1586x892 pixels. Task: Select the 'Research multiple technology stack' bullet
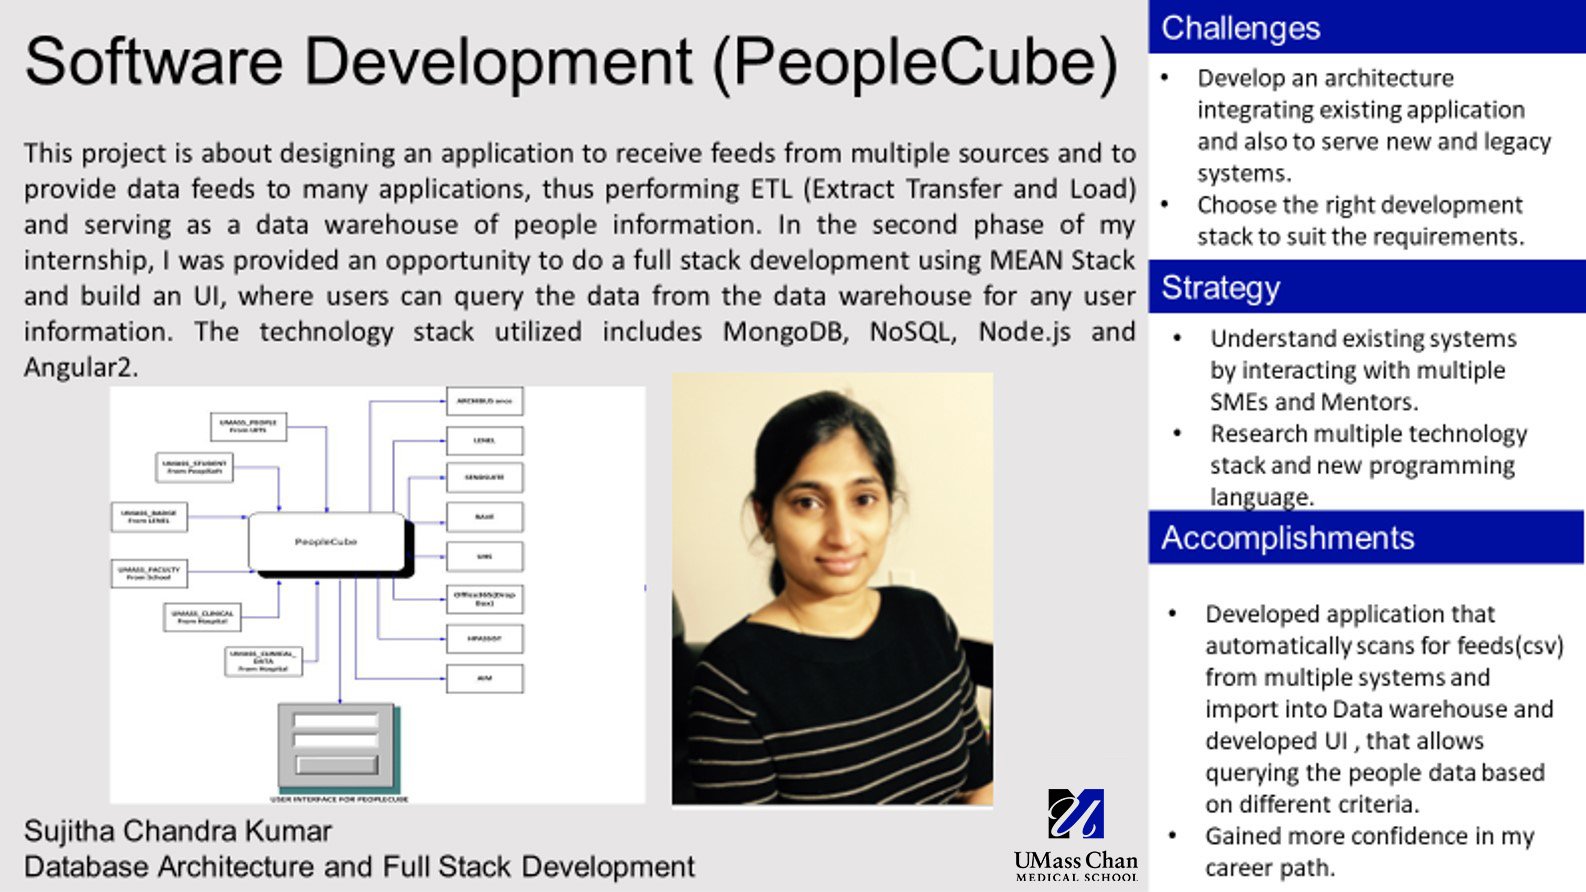point(1367,465)
